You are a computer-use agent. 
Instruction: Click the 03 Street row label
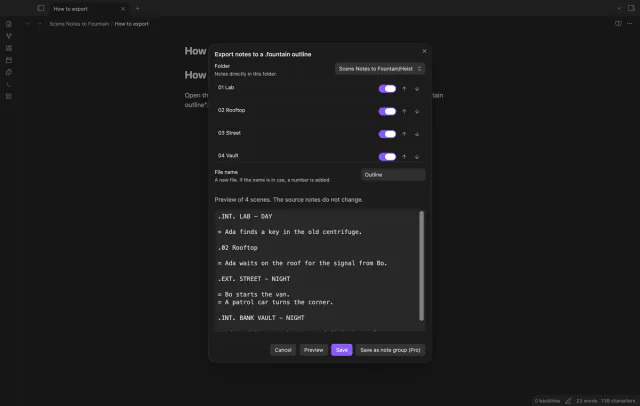click(229, 133)
